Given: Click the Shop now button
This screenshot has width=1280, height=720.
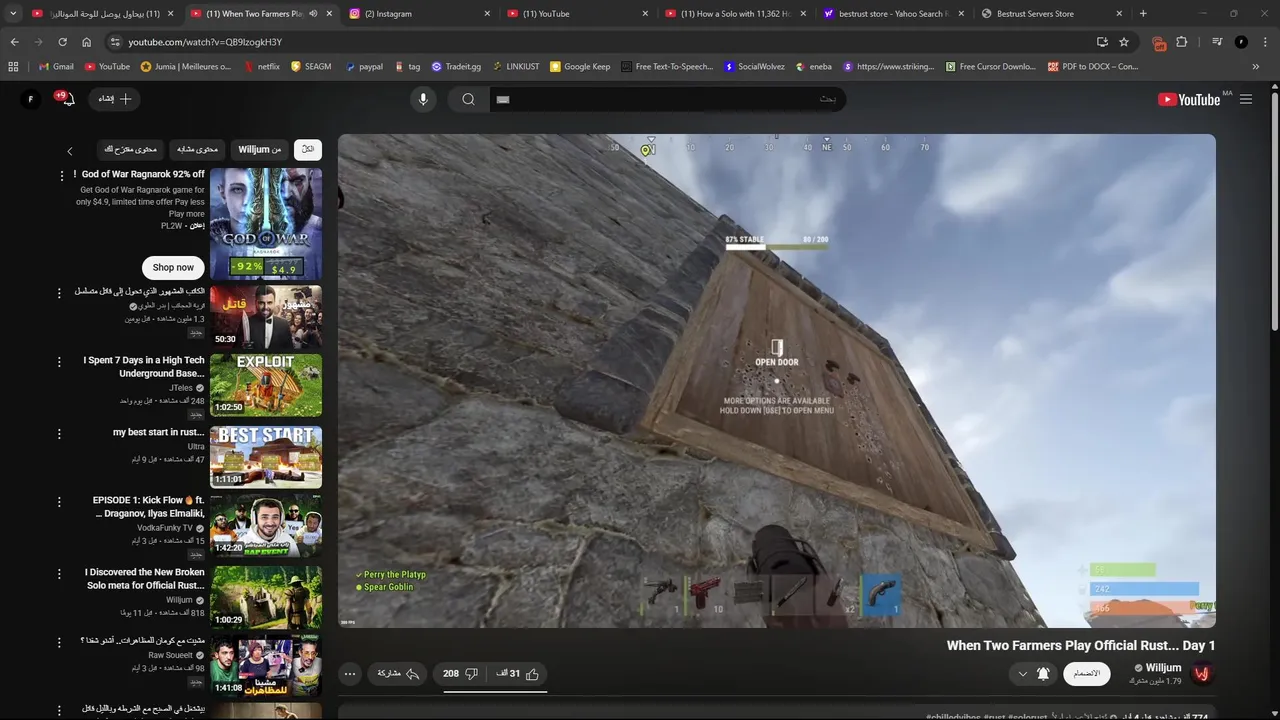Looking at the screenshot, I should pos(173,267).
